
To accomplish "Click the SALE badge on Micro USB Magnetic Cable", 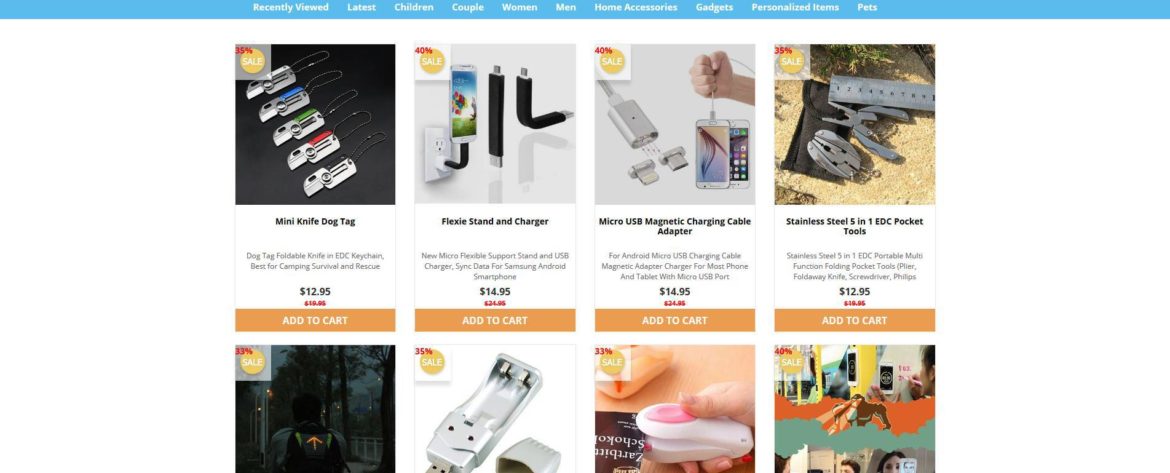I will [612, 60].
